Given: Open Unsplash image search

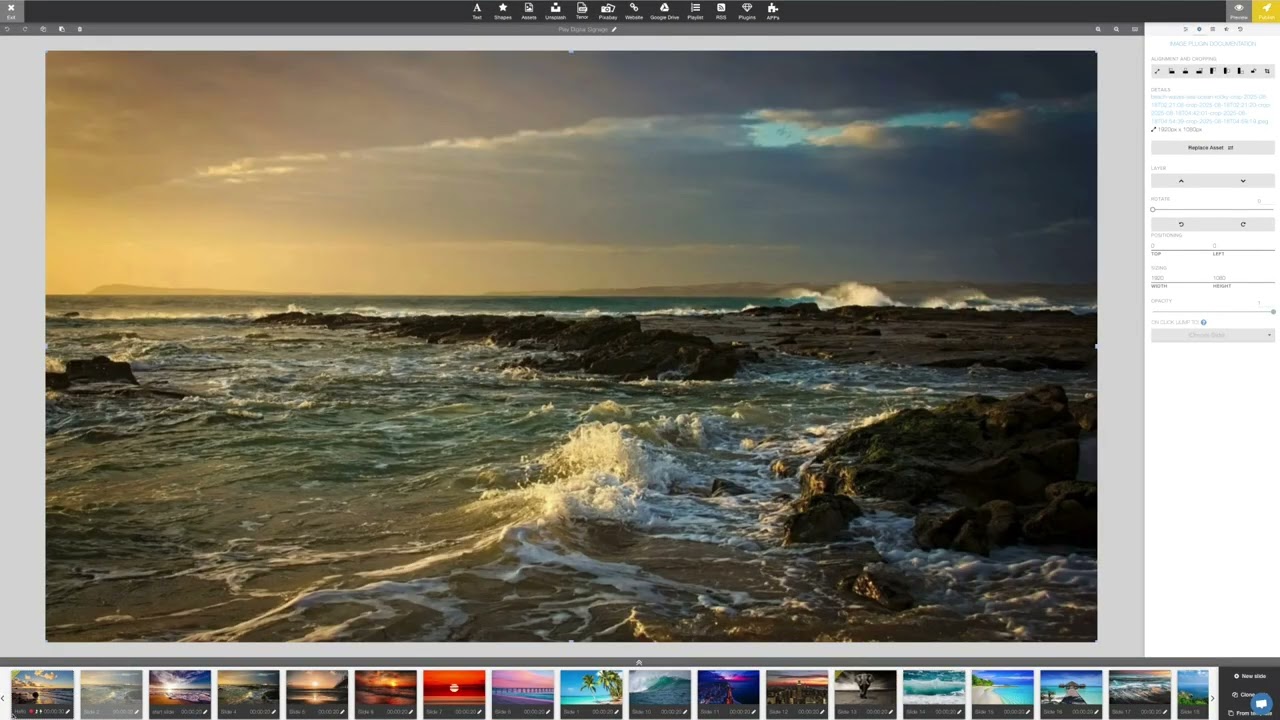Looking at the screenshot, I should coord(555,11).
